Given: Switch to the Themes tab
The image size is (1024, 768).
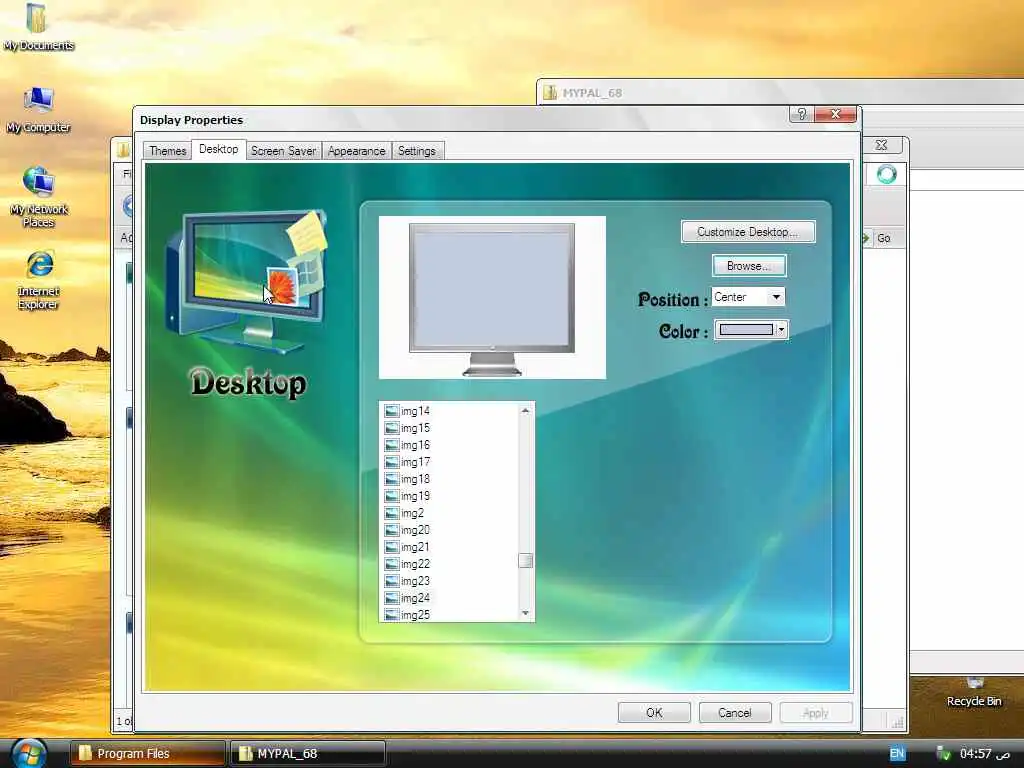Looking at the screenshot, I should click(x=167, y=151).
